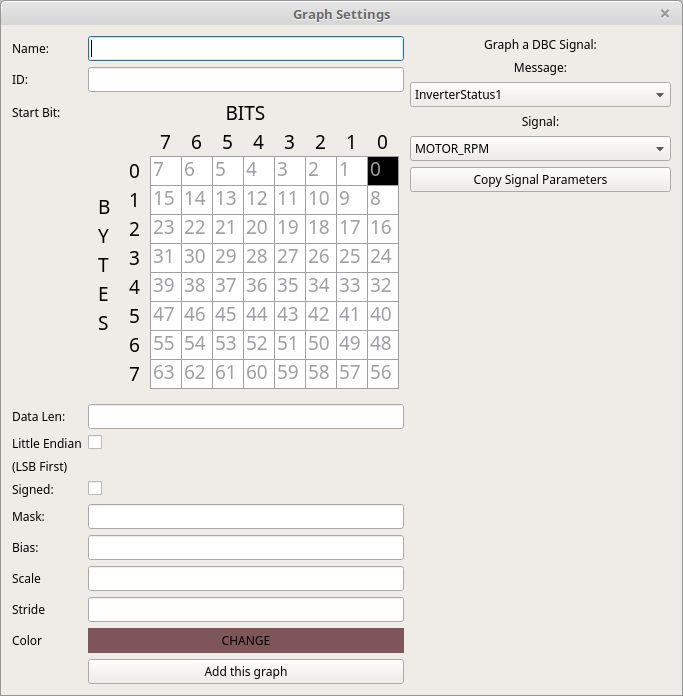This screenshot has width=683, height=696.
Task: Select bit 27 cell
Action: 290,258
